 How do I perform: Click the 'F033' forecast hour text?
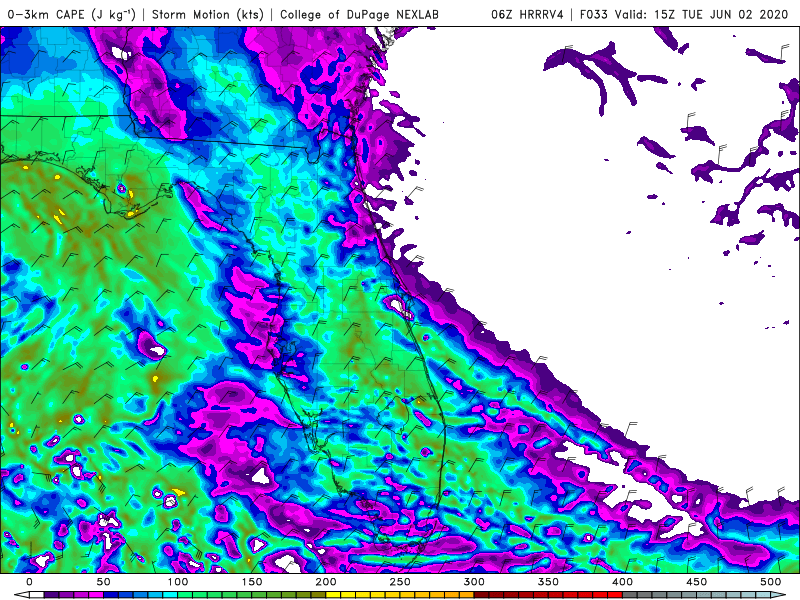tap(594, 14)
